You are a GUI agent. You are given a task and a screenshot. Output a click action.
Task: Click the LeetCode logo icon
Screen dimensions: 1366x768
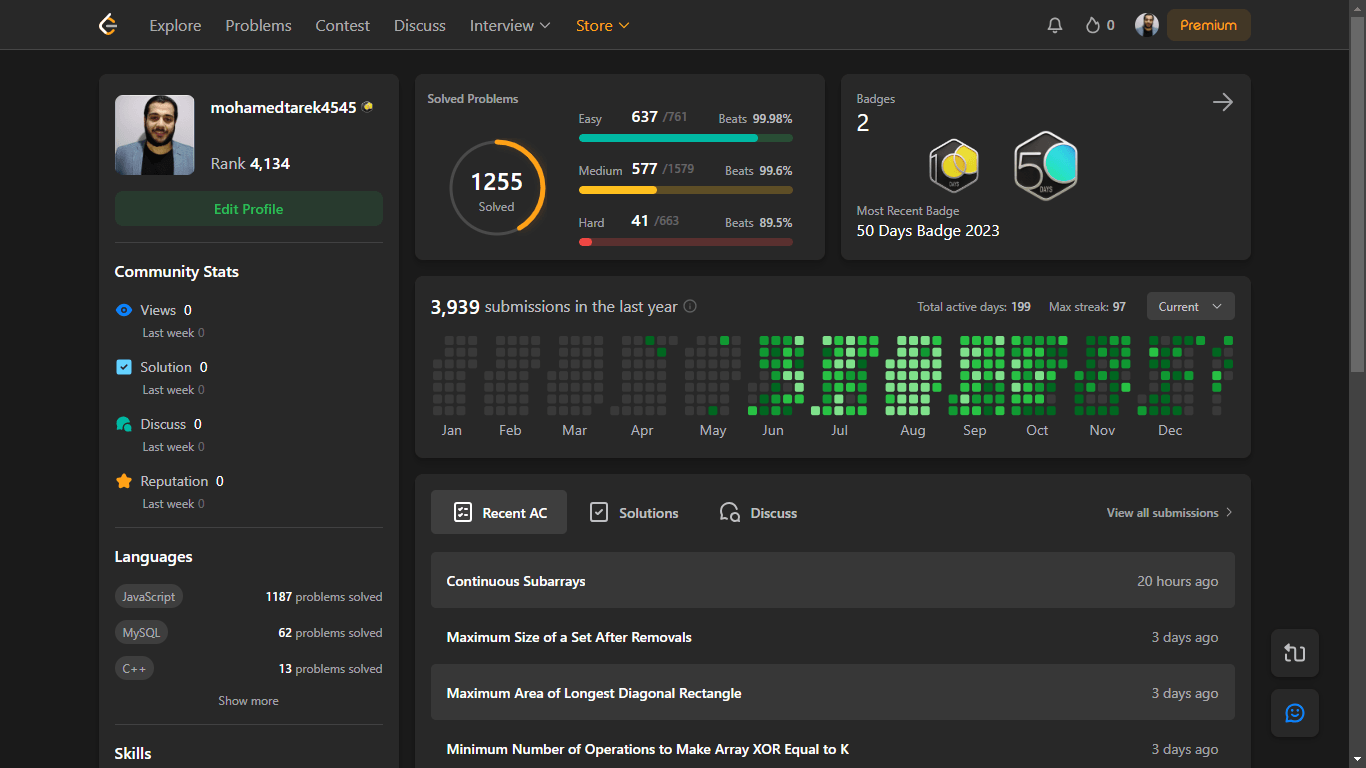pos(108,25)
